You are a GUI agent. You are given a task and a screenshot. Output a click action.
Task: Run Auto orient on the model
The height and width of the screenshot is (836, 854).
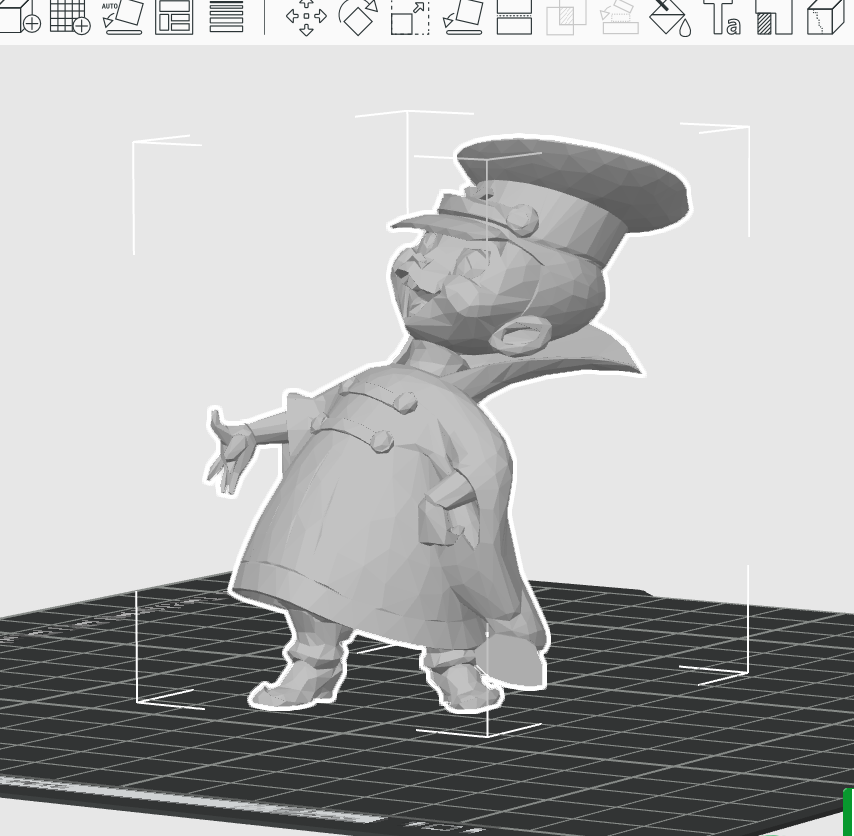pyautogui.click(x=123, y=17)
